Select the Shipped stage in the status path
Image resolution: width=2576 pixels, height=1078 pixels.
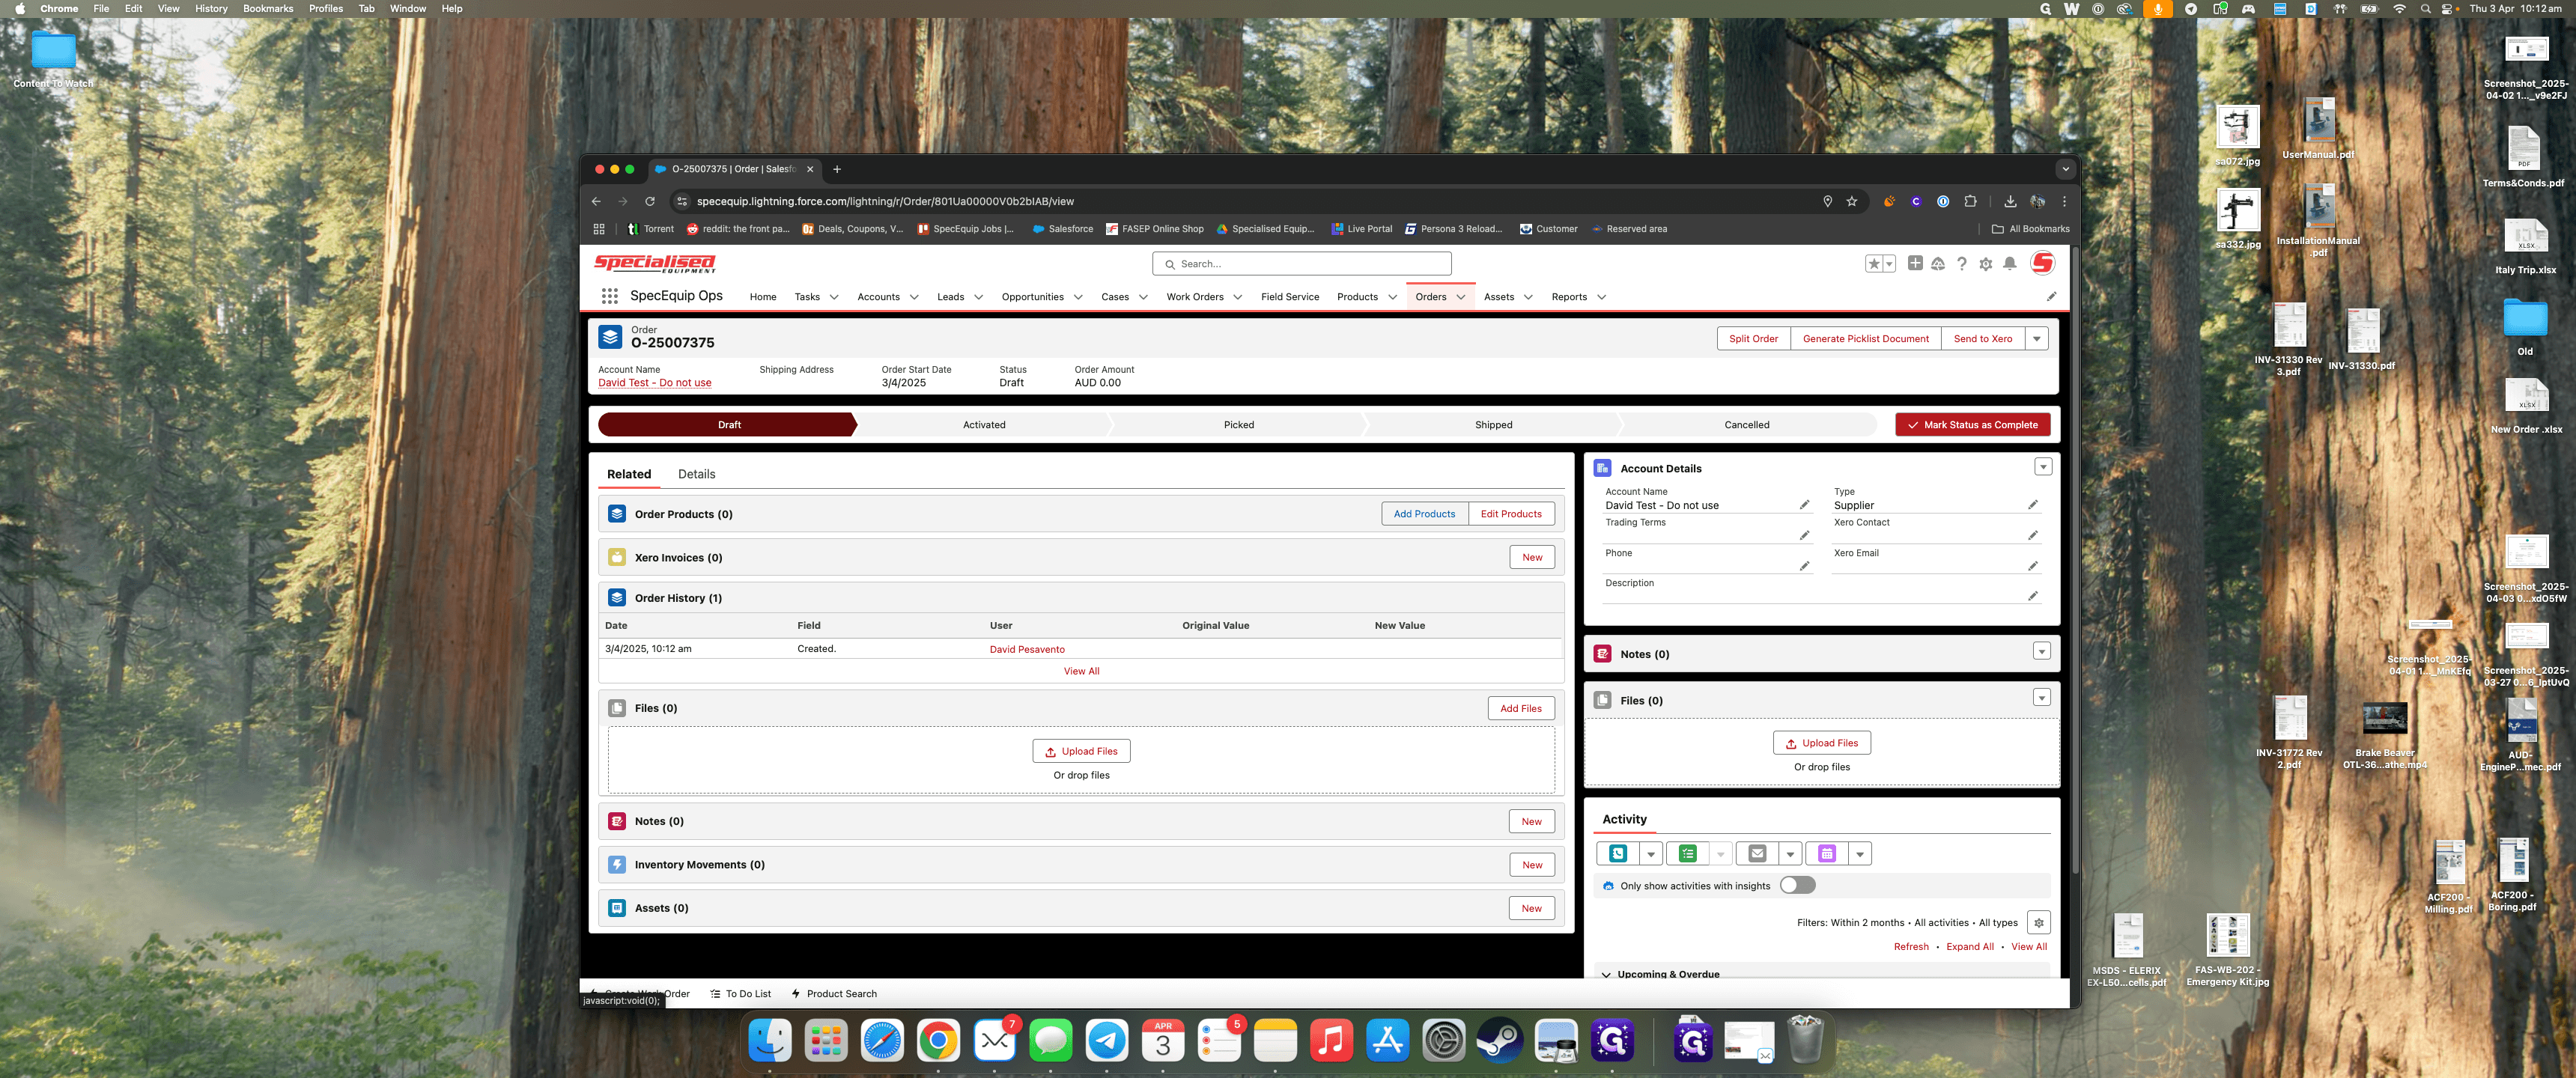click(1493, 424)
